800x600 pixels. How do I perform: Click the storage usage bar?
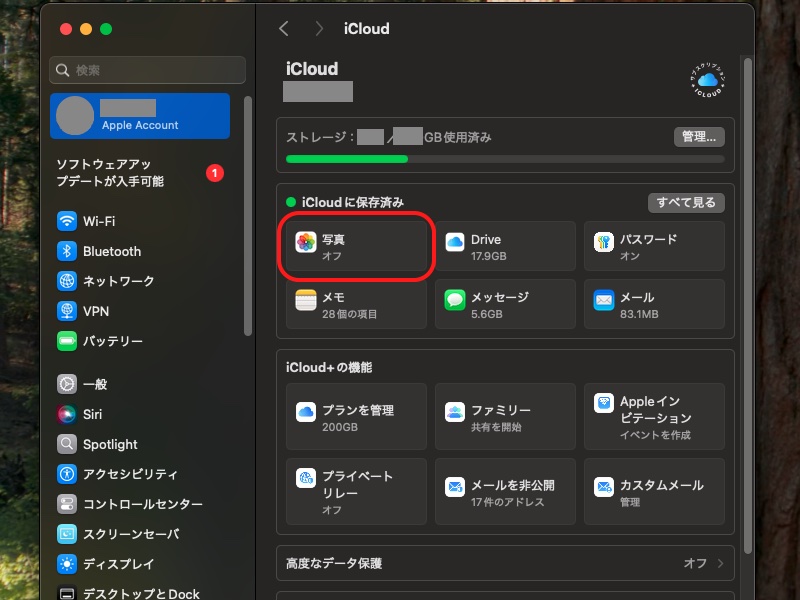504,158
